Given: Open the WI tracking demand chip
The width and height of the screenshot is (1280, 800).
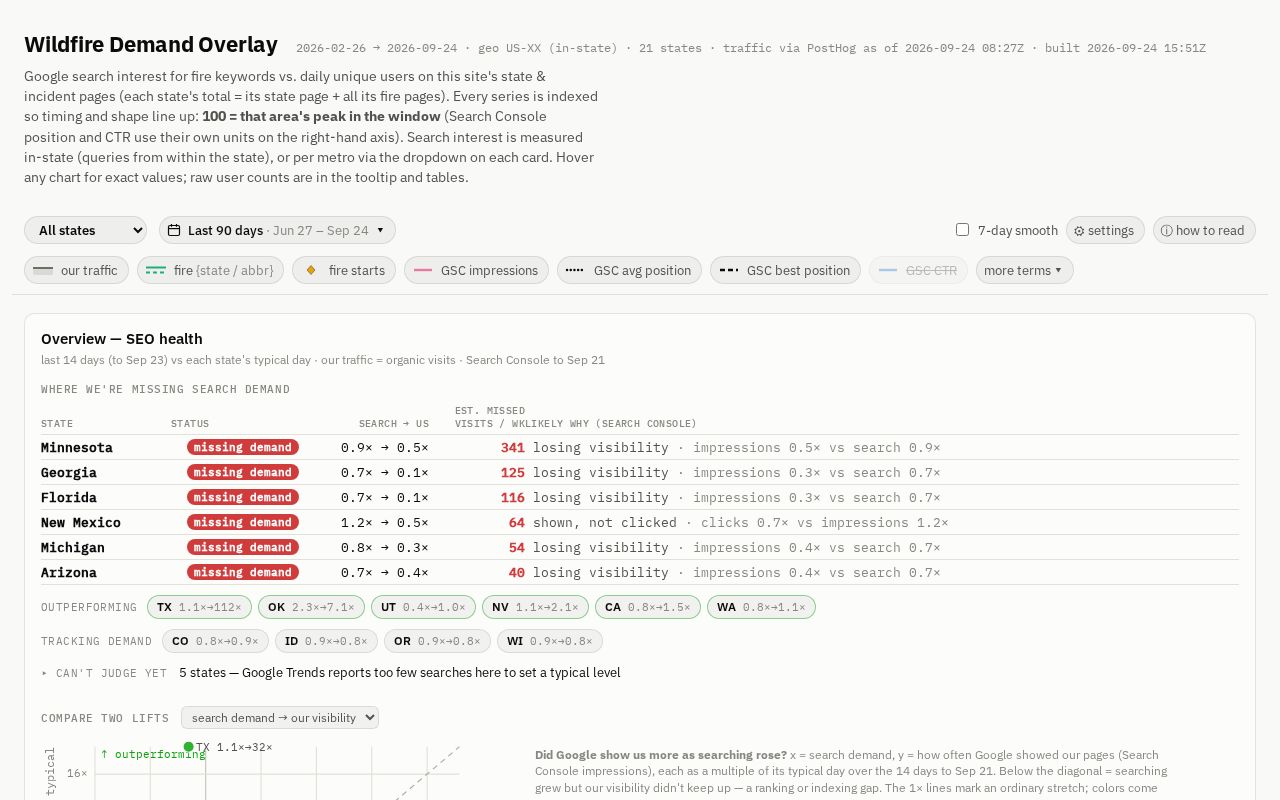Looking at the screenshot, I should pyautogui.click(x=550, y=641).
